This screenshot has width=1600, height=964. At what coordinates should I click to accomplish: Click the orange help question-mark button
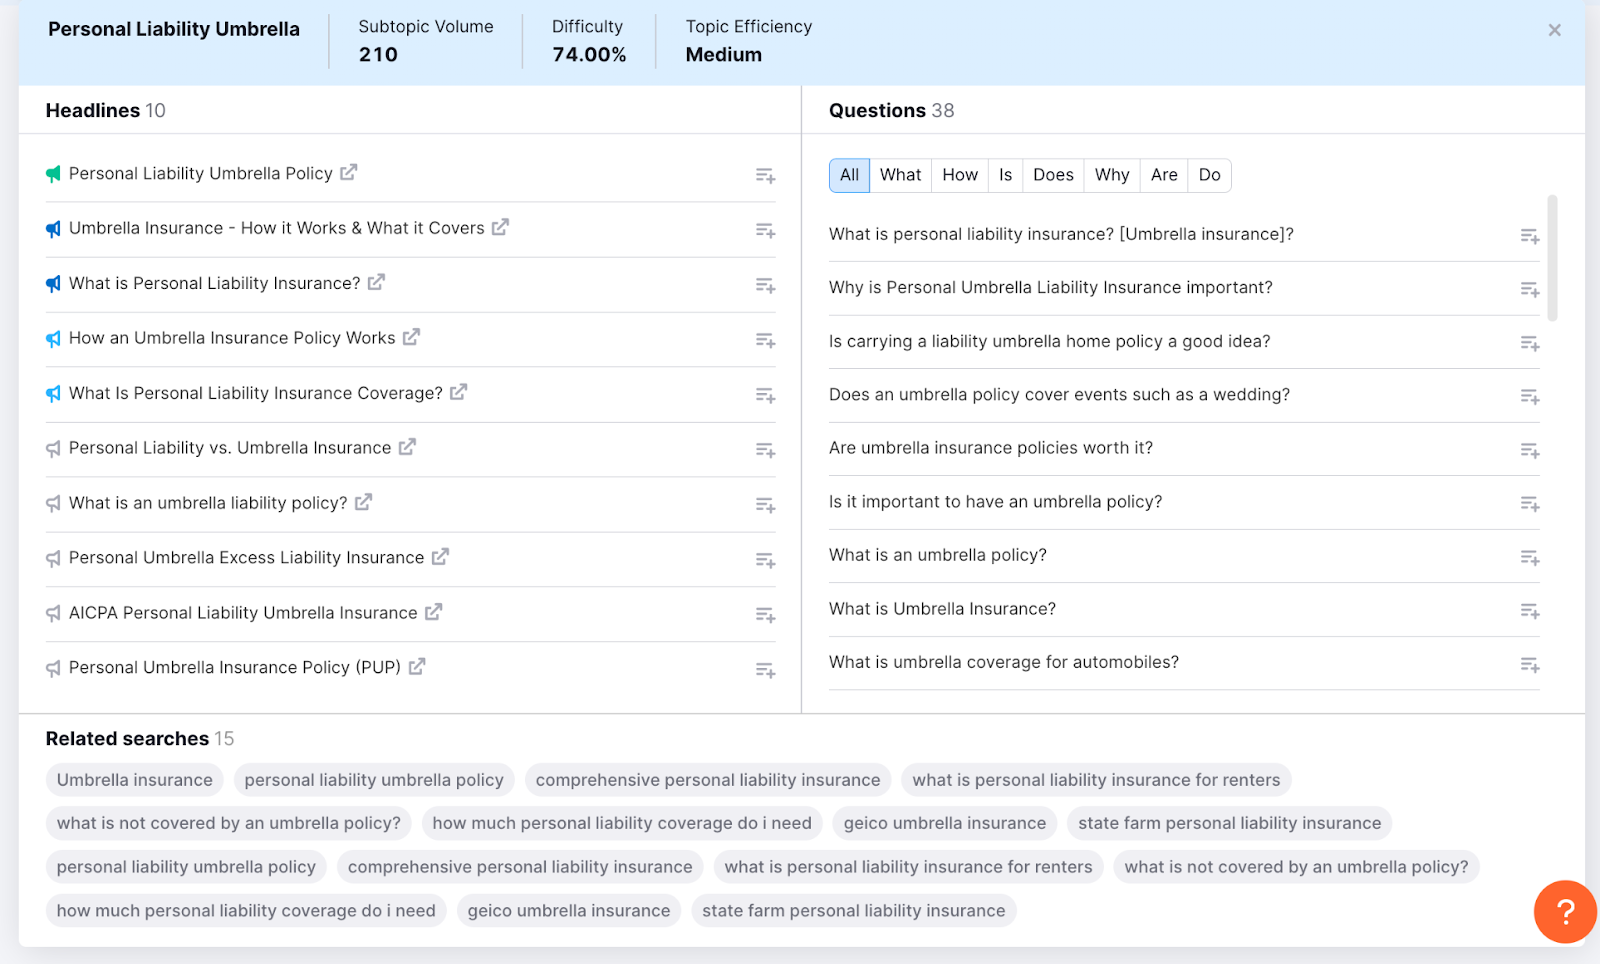tap(1563, 912)
